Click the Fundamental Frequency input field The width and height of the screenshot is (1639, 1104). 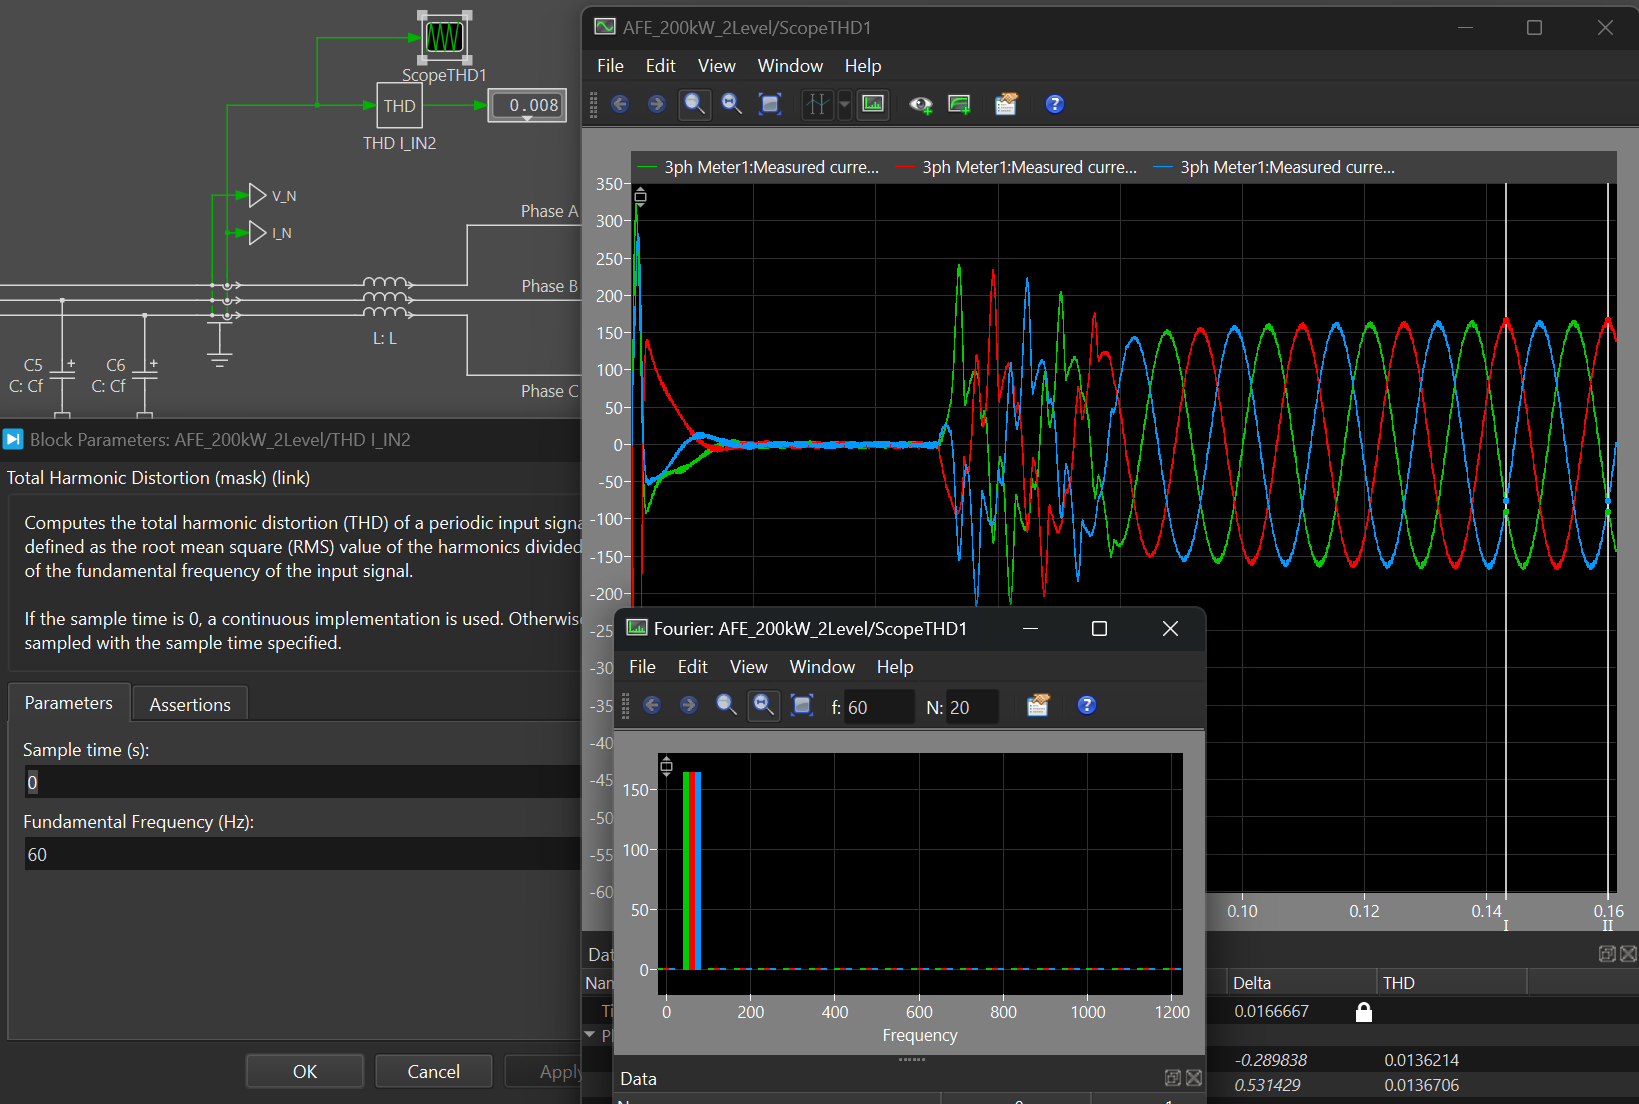point(300,855)
